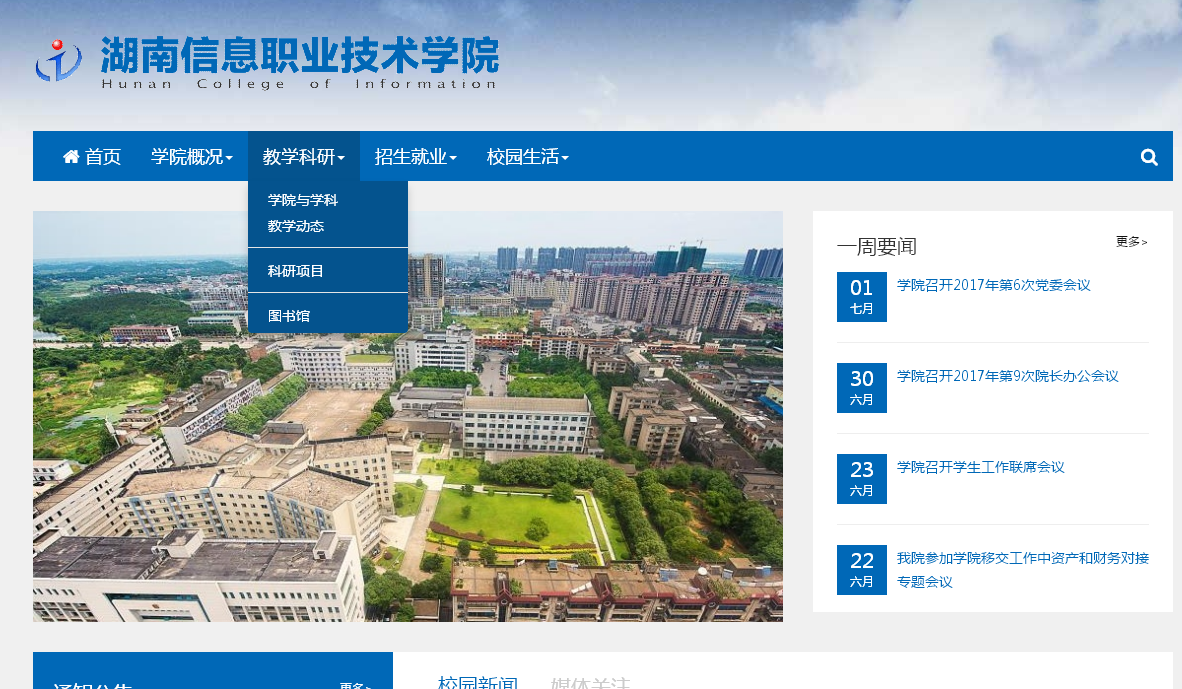Collapse the 教学科研 dropdown menu
The height and width of the screenshot is (689, 1182).
(303, 157)
